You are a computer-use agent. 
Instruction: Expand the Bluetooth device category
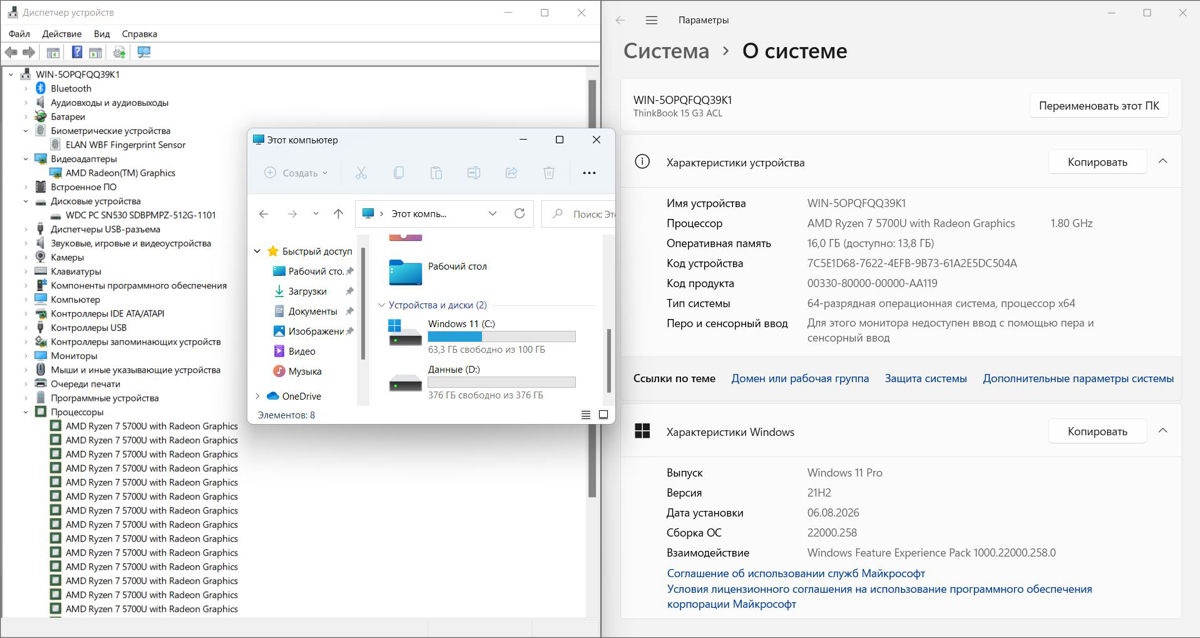click(x=27, y=88)
